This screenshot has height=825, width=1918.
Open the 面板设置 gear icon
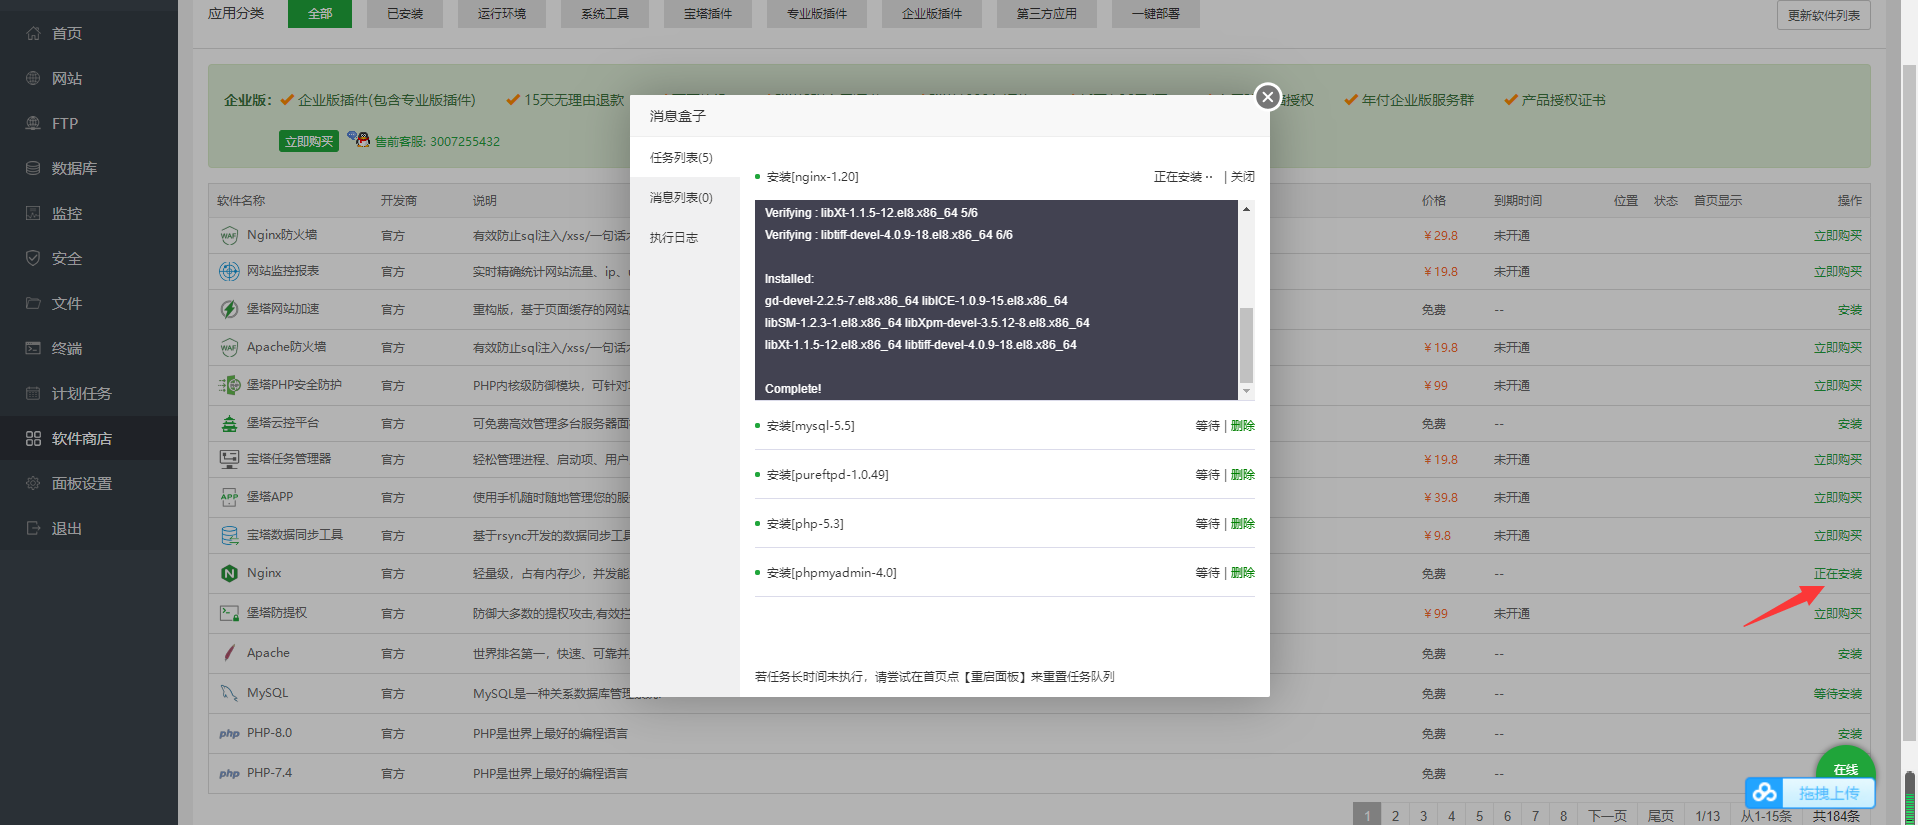click(x=33, y=483)
